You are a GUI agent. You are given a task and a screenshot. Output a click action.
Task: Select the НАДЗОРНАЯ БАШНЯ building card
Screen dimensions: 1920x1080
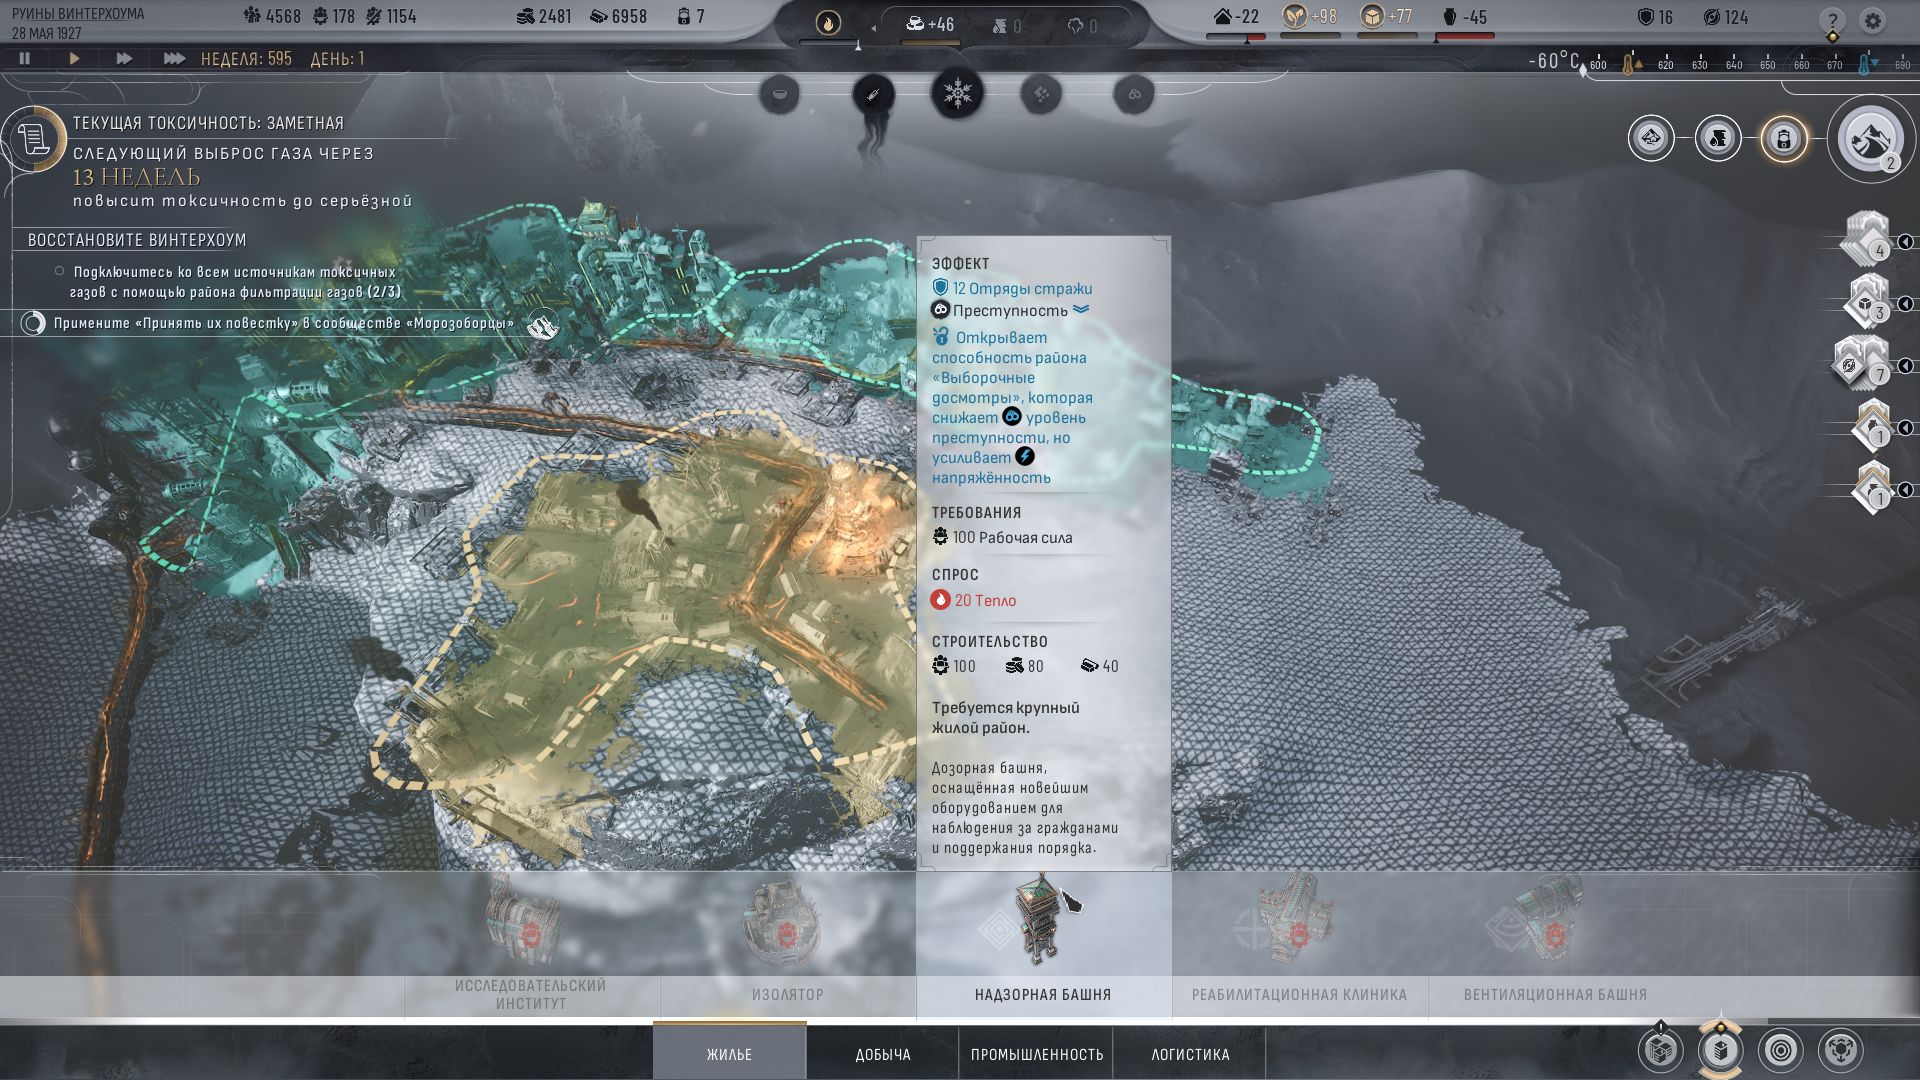(x=1043, y=945)
